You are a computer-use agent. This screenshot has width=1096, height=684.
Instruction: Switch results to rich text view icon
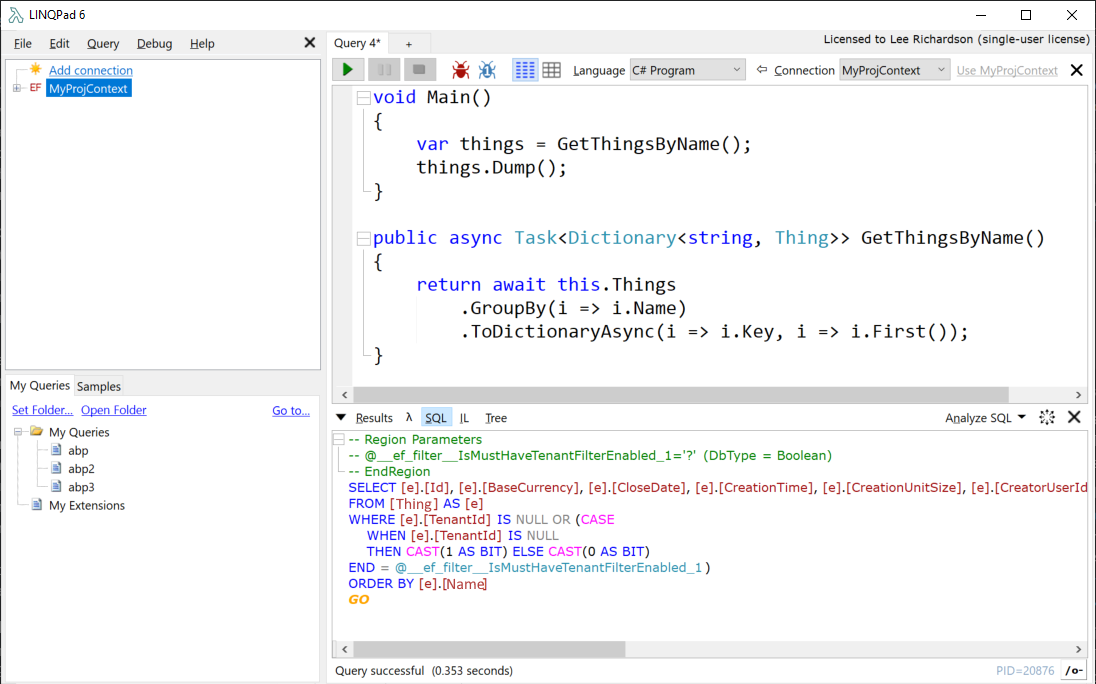(525, 70)
